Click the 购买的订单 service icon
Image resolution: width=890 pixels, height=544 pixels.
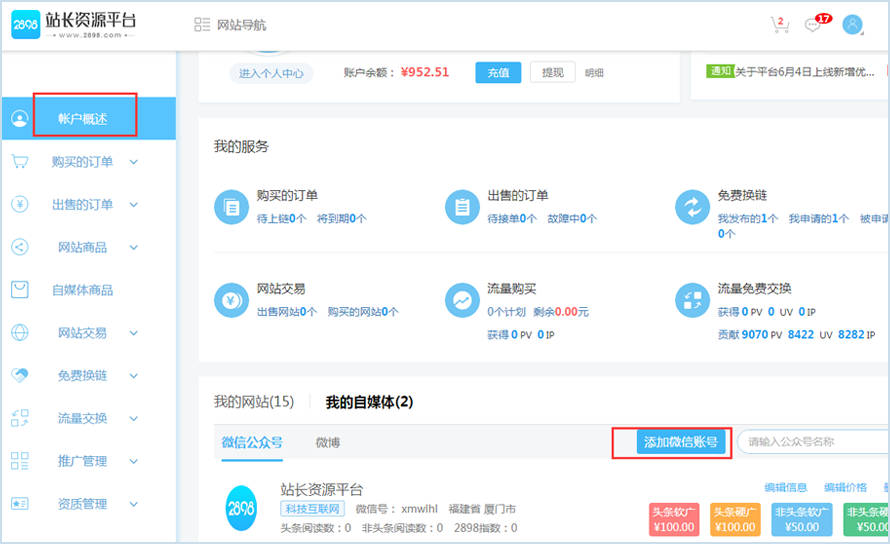[231, 207]
